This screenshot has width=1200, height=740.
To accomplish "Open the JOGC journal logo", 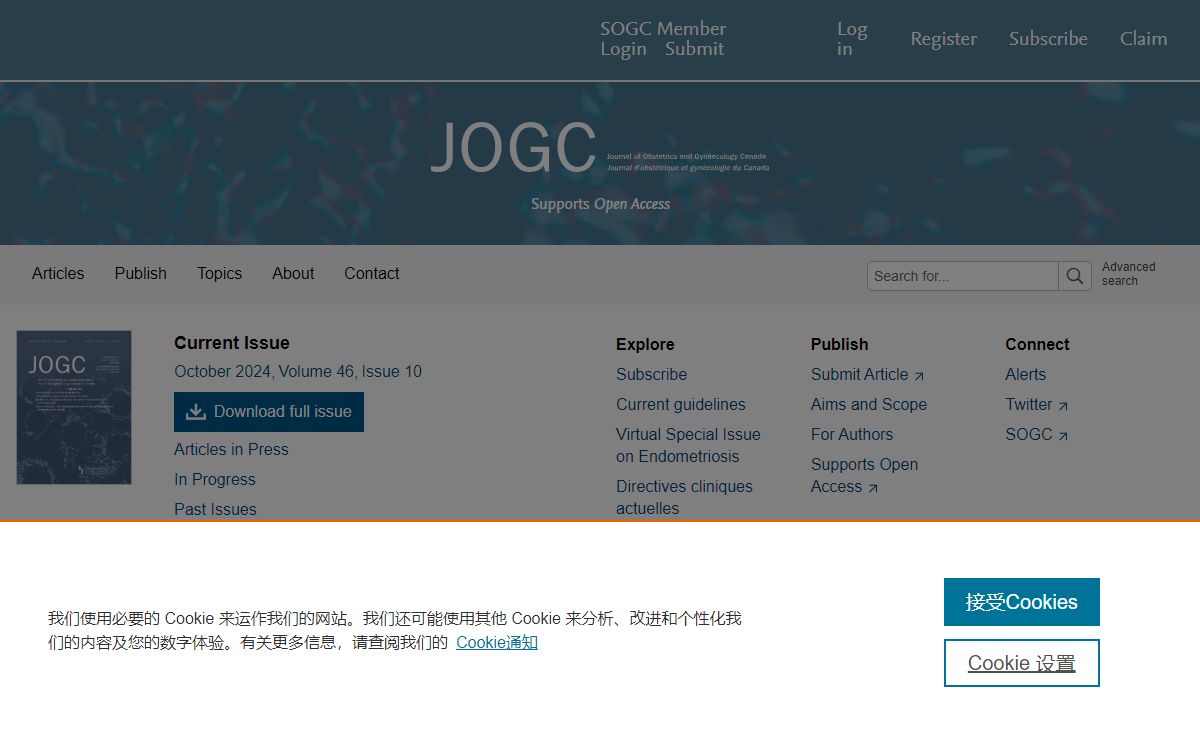I will point(600,148).
